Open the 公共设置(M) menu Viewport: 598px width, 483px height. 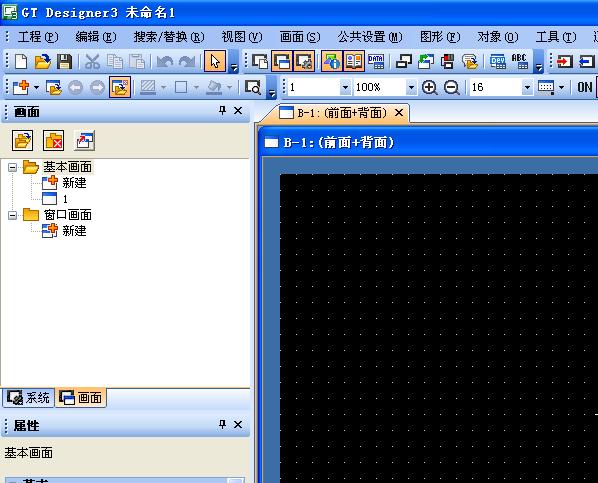pyautogui.click(x=370, y=37)
